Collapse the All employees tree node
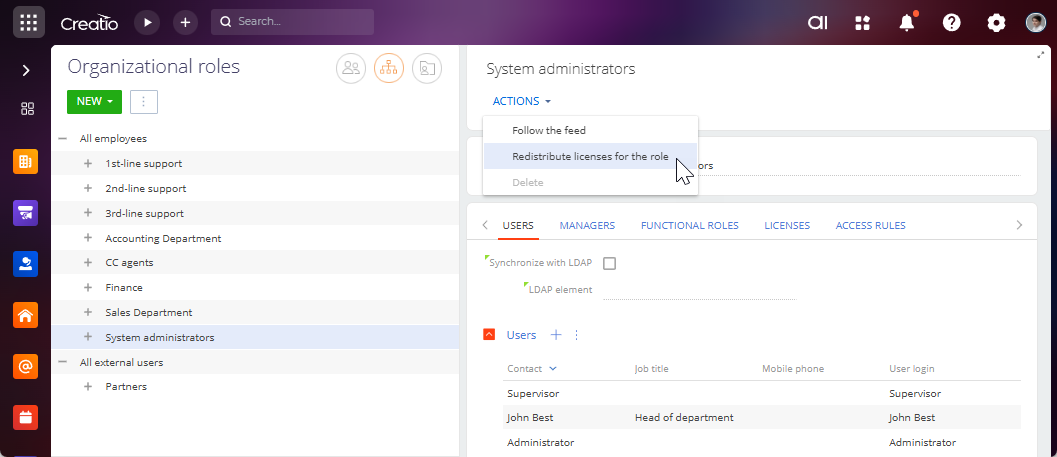Image resolution: width=1057 pixels, height=457 pixels. (63, 139)
